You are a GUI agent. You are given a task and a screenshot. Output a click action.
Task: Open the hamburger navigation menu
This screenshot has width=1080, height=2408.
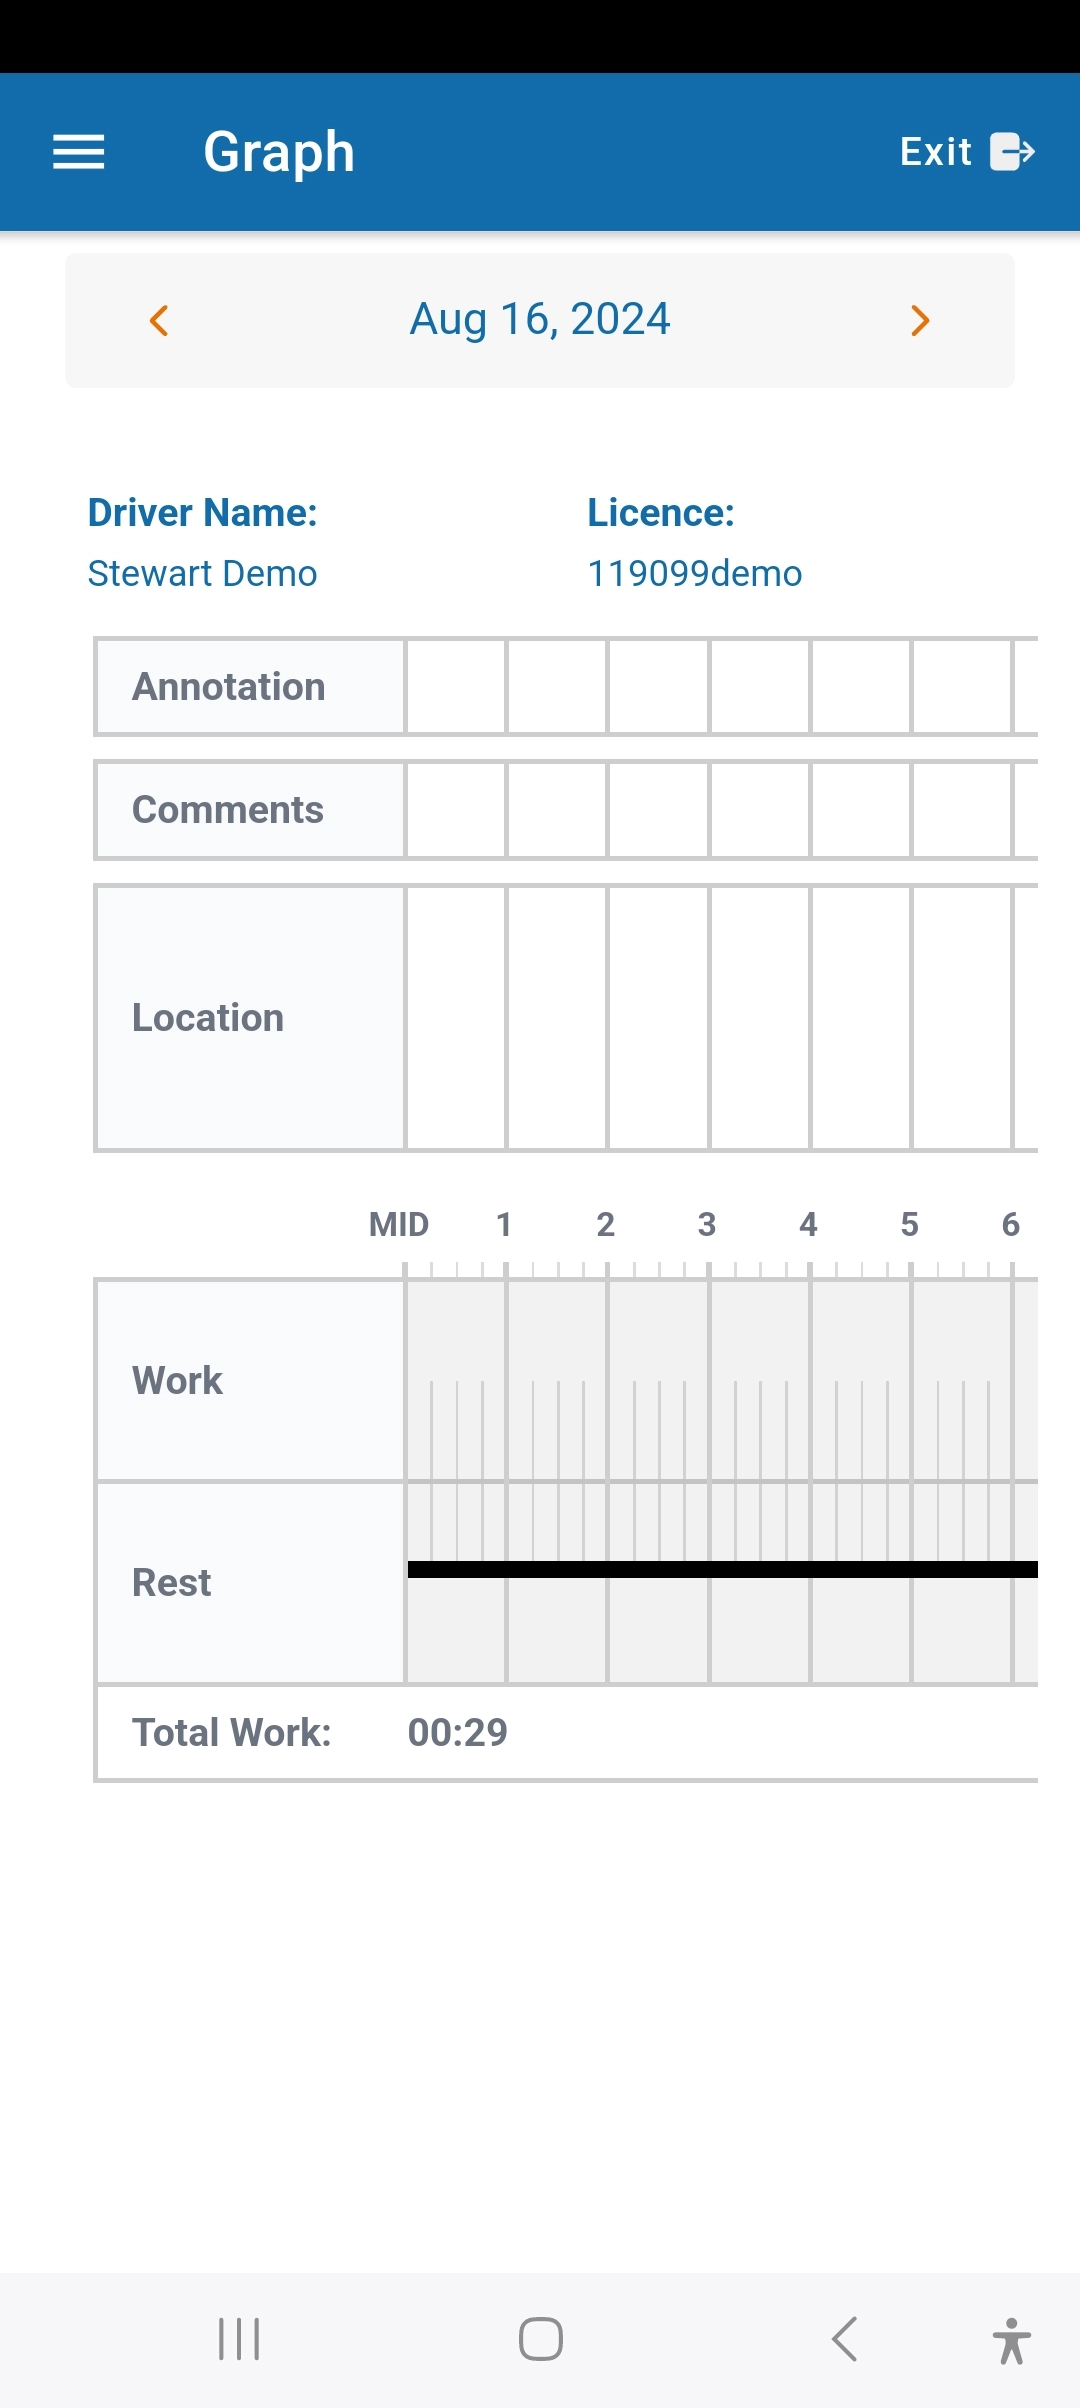click(x=79, y=152)
